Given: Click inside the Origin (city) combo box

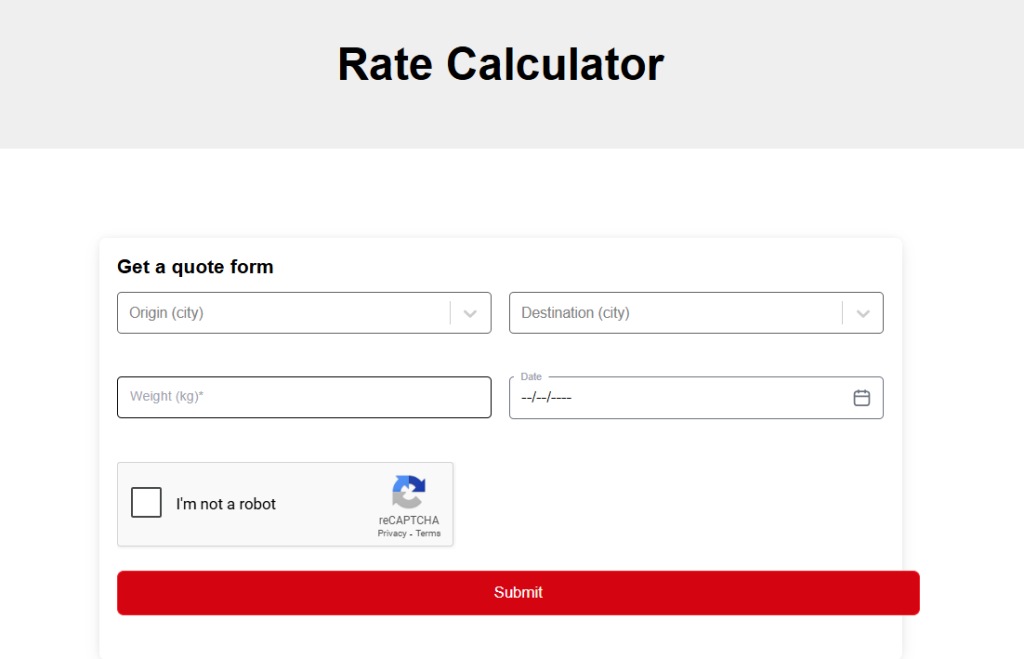Looking at the screenshot, I should click(x=280, y=313).
